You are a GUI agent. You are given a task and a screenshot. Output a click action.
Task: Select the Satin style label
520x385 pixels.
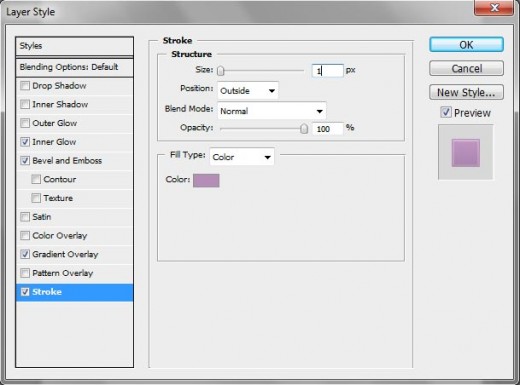pos(42,217)
